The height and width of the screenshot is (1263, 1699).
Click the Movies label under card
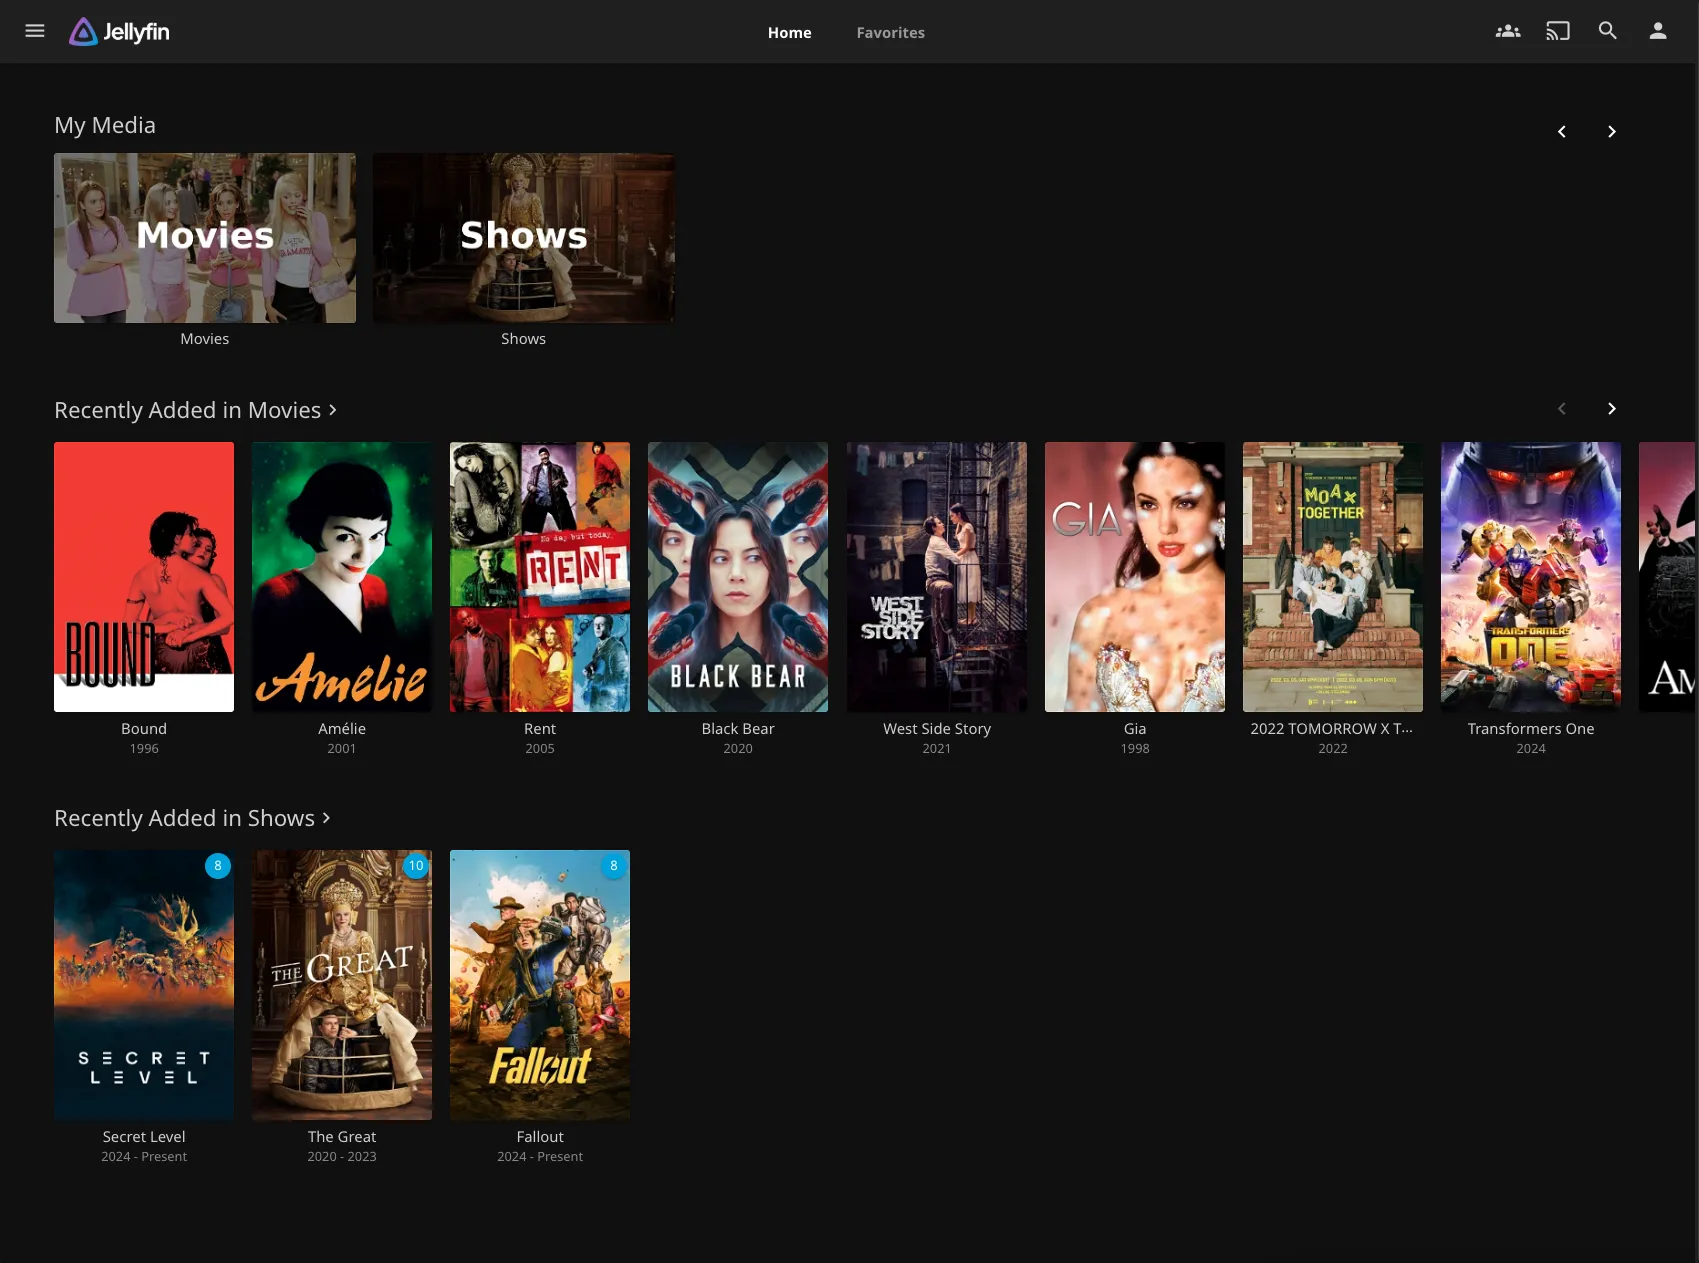tap(205, 339)
